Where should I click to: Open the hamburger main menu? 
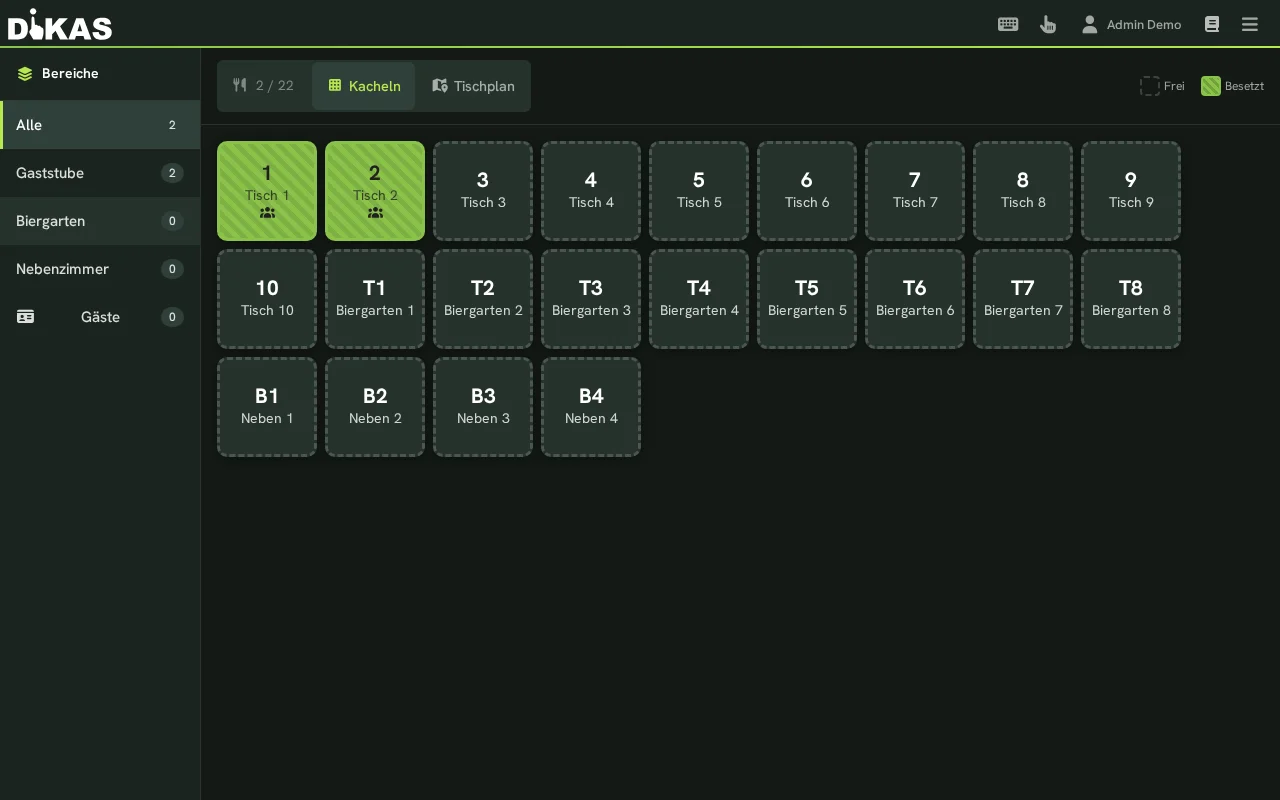coord(1250,24)
